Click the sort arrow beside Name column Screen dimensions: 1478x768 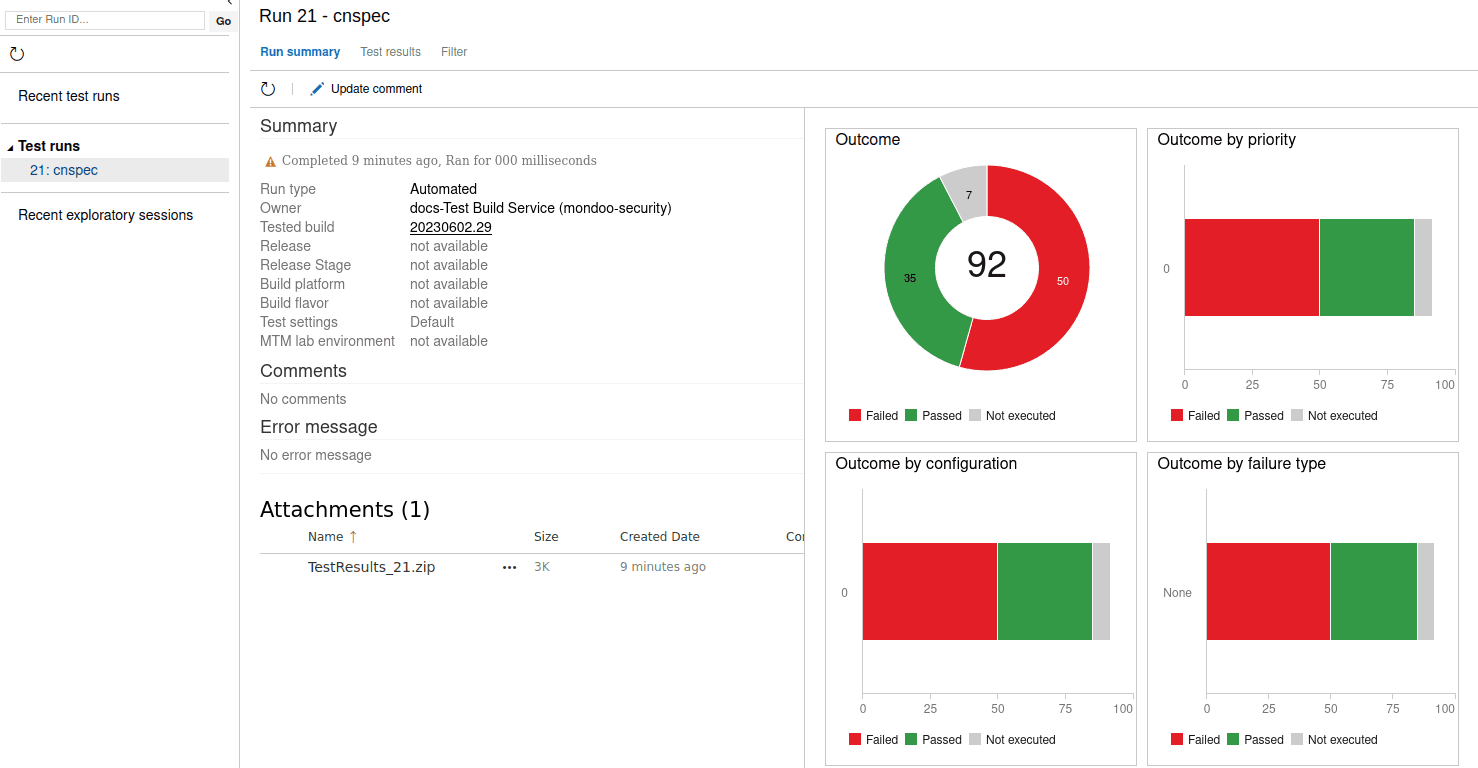coord(353,537)
